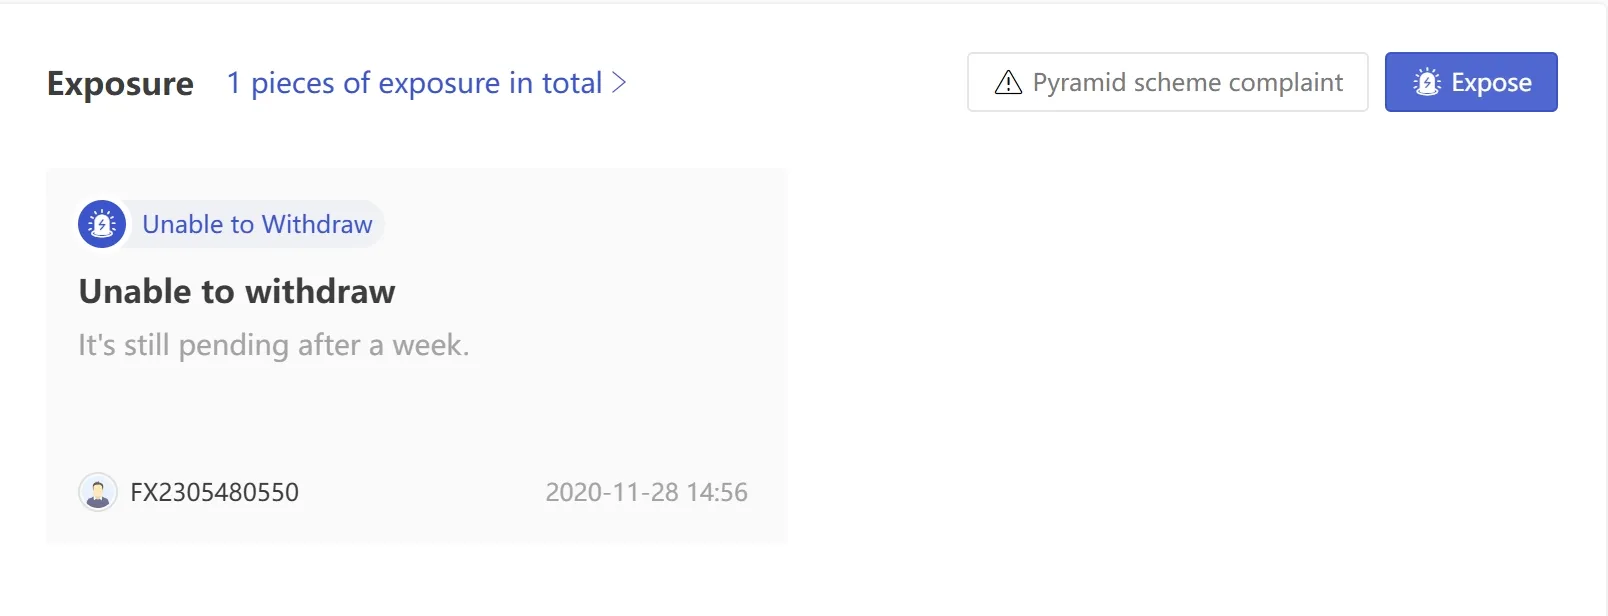Open "1 pieces of exposure in total" link
This screenshot has width=1608, height=616.
(414, 83)
